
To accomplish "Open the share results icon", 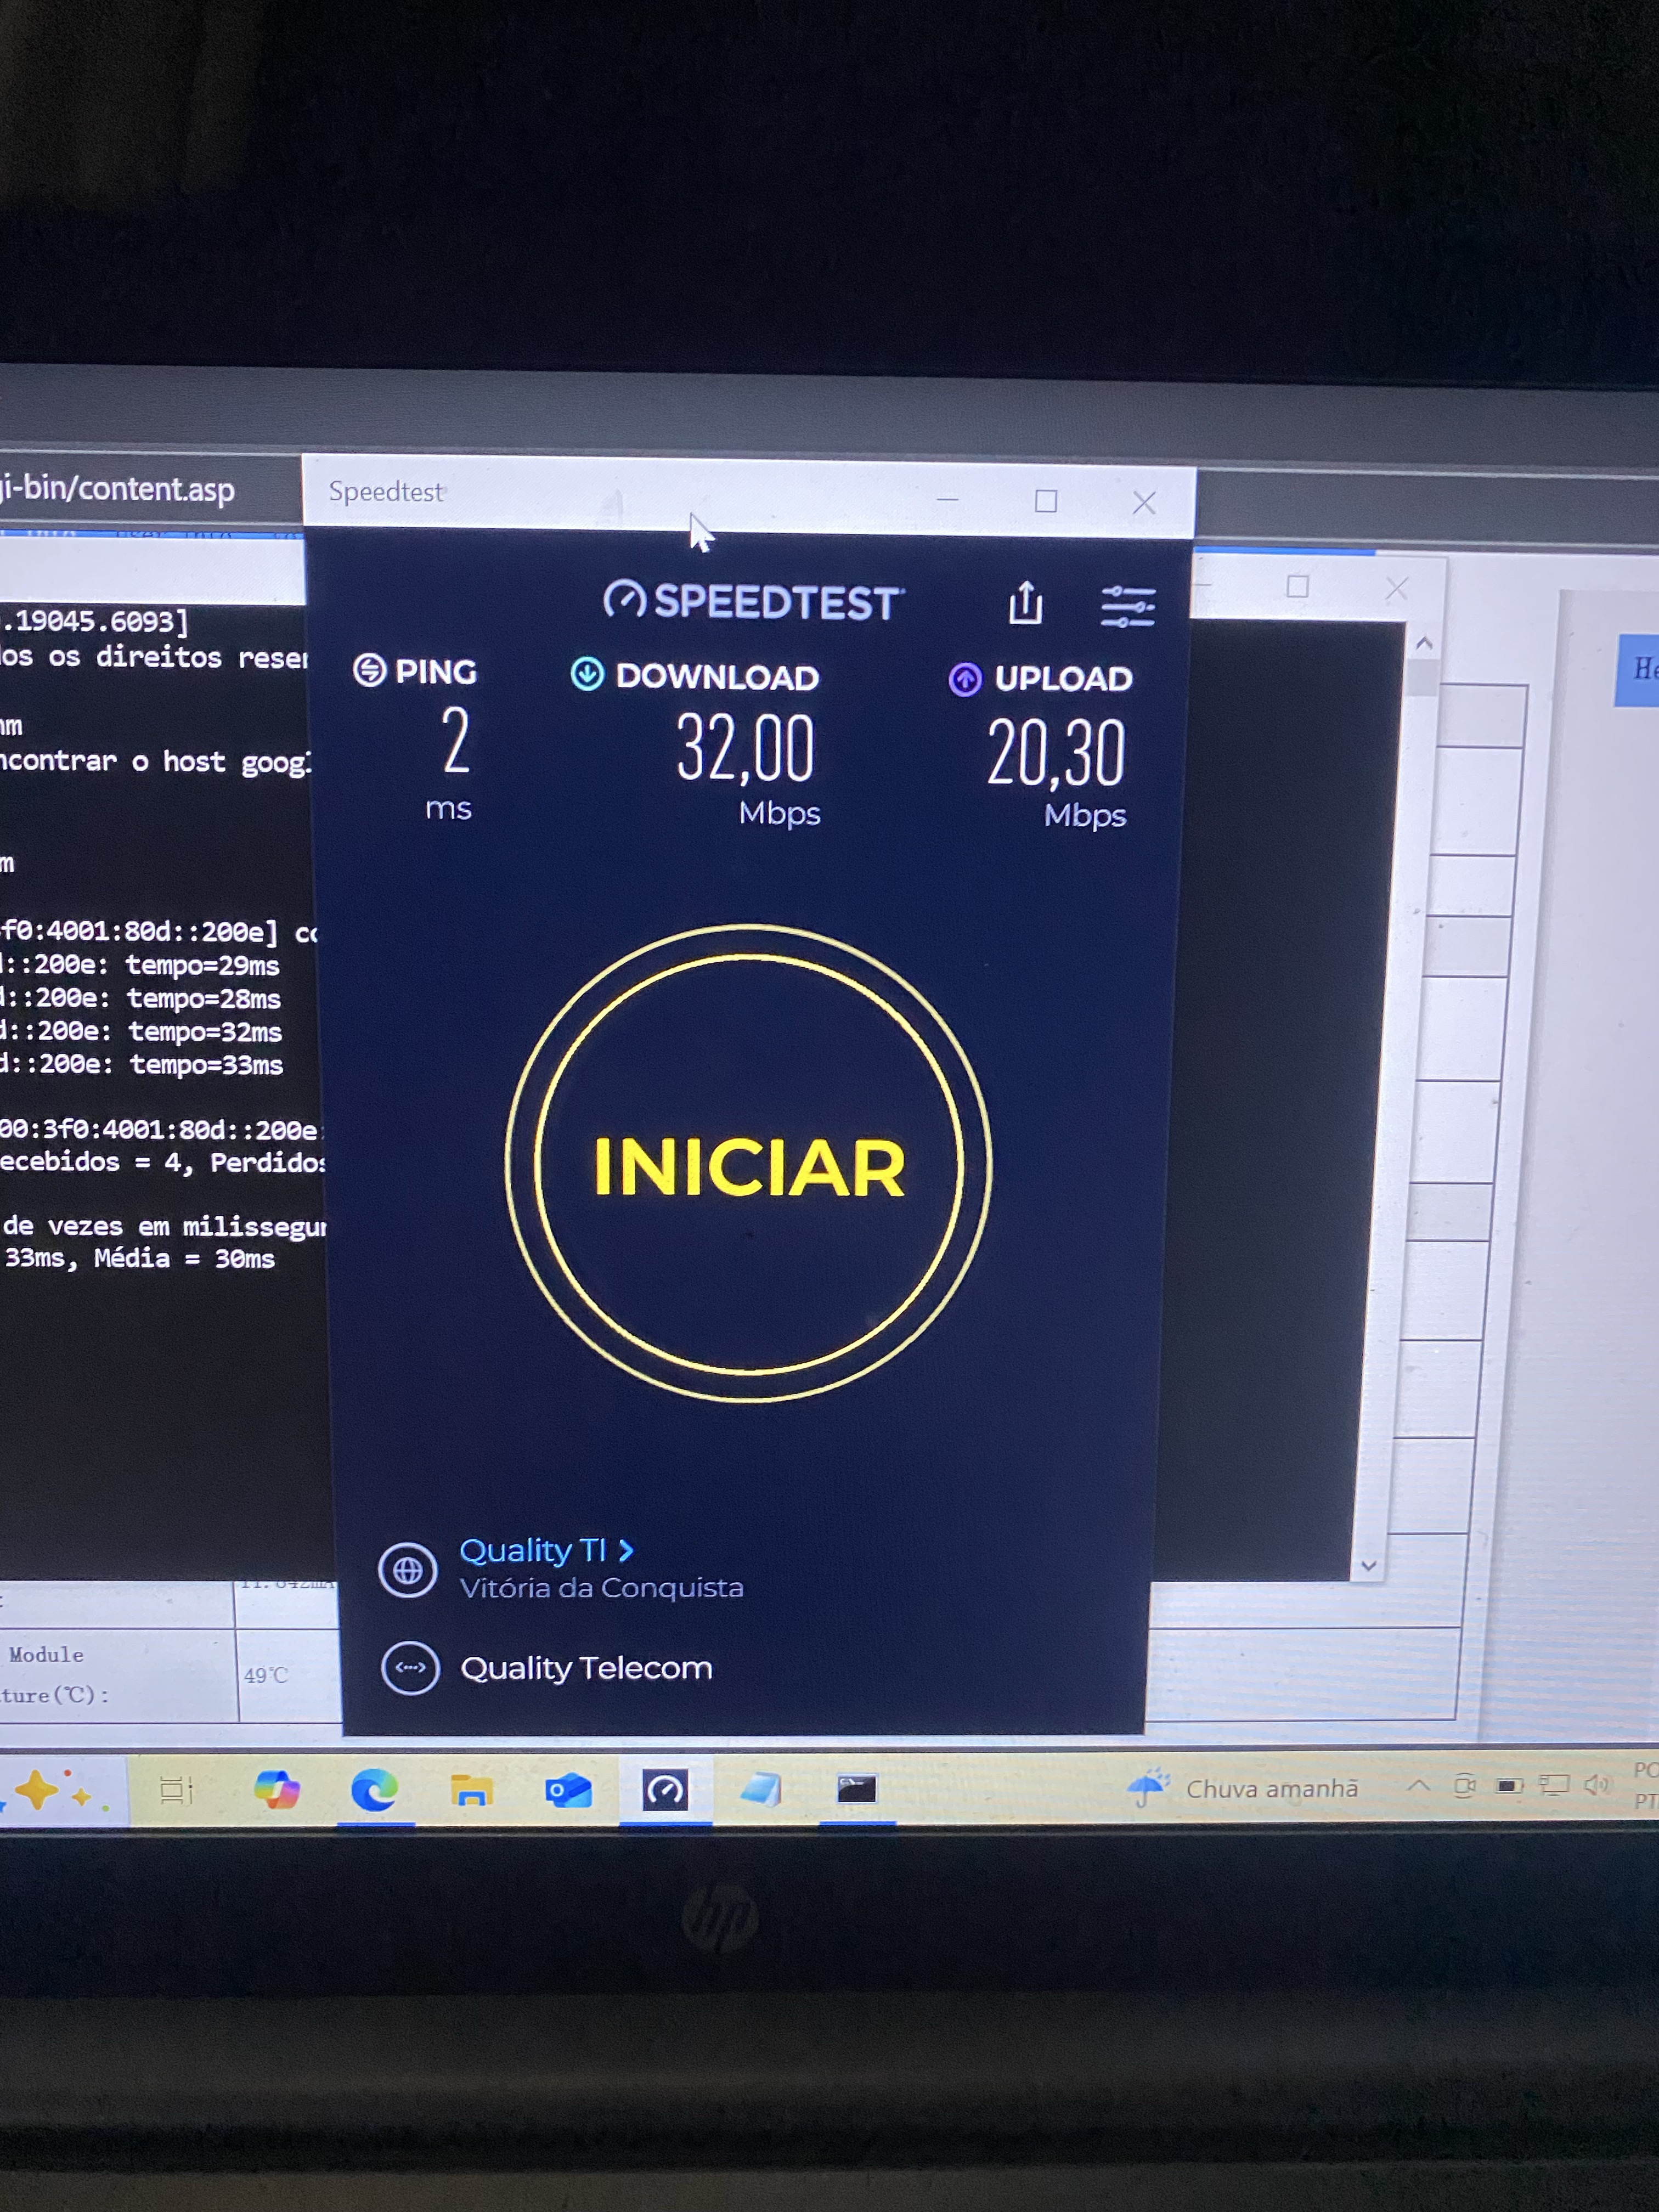I will 1025,603.
